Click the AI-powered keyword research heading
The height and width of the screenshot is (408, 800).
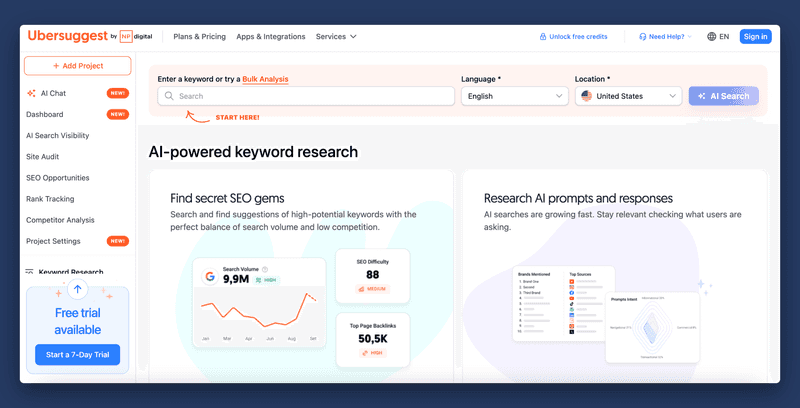253,152
